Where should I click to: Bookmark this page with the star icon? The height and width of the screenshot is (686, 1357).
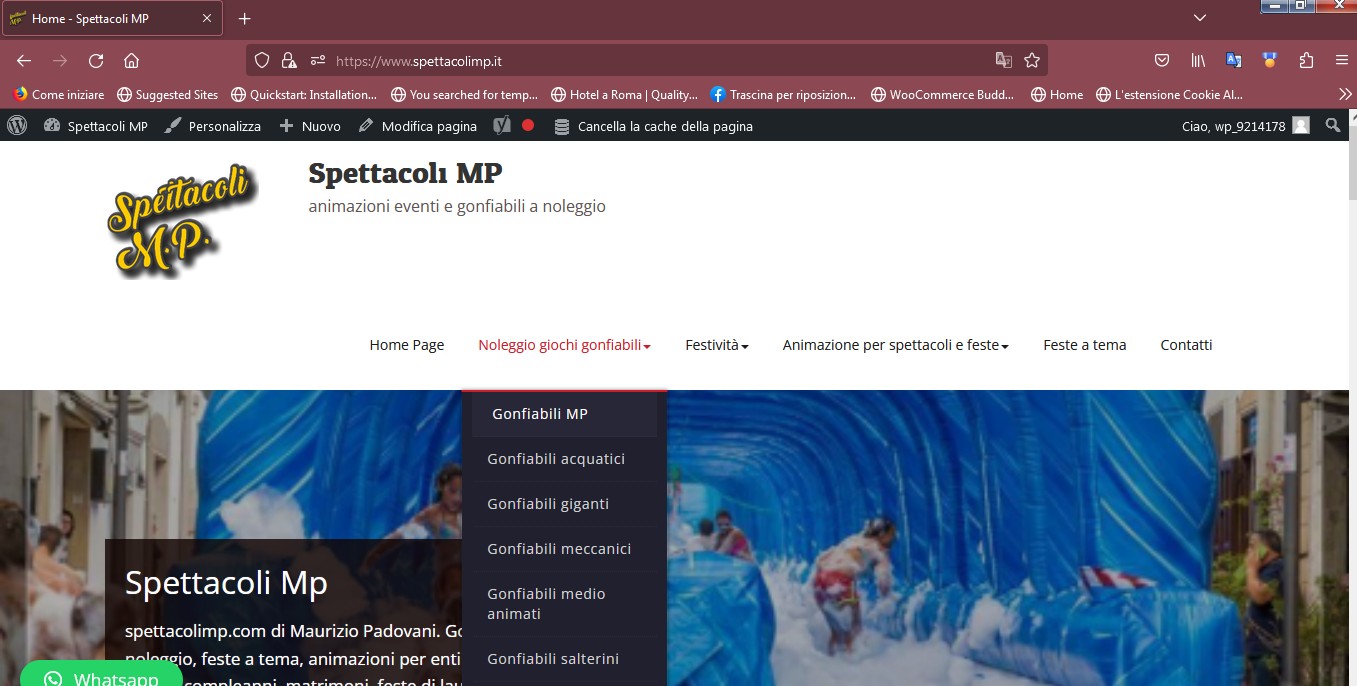click(x=1032, y=61)
